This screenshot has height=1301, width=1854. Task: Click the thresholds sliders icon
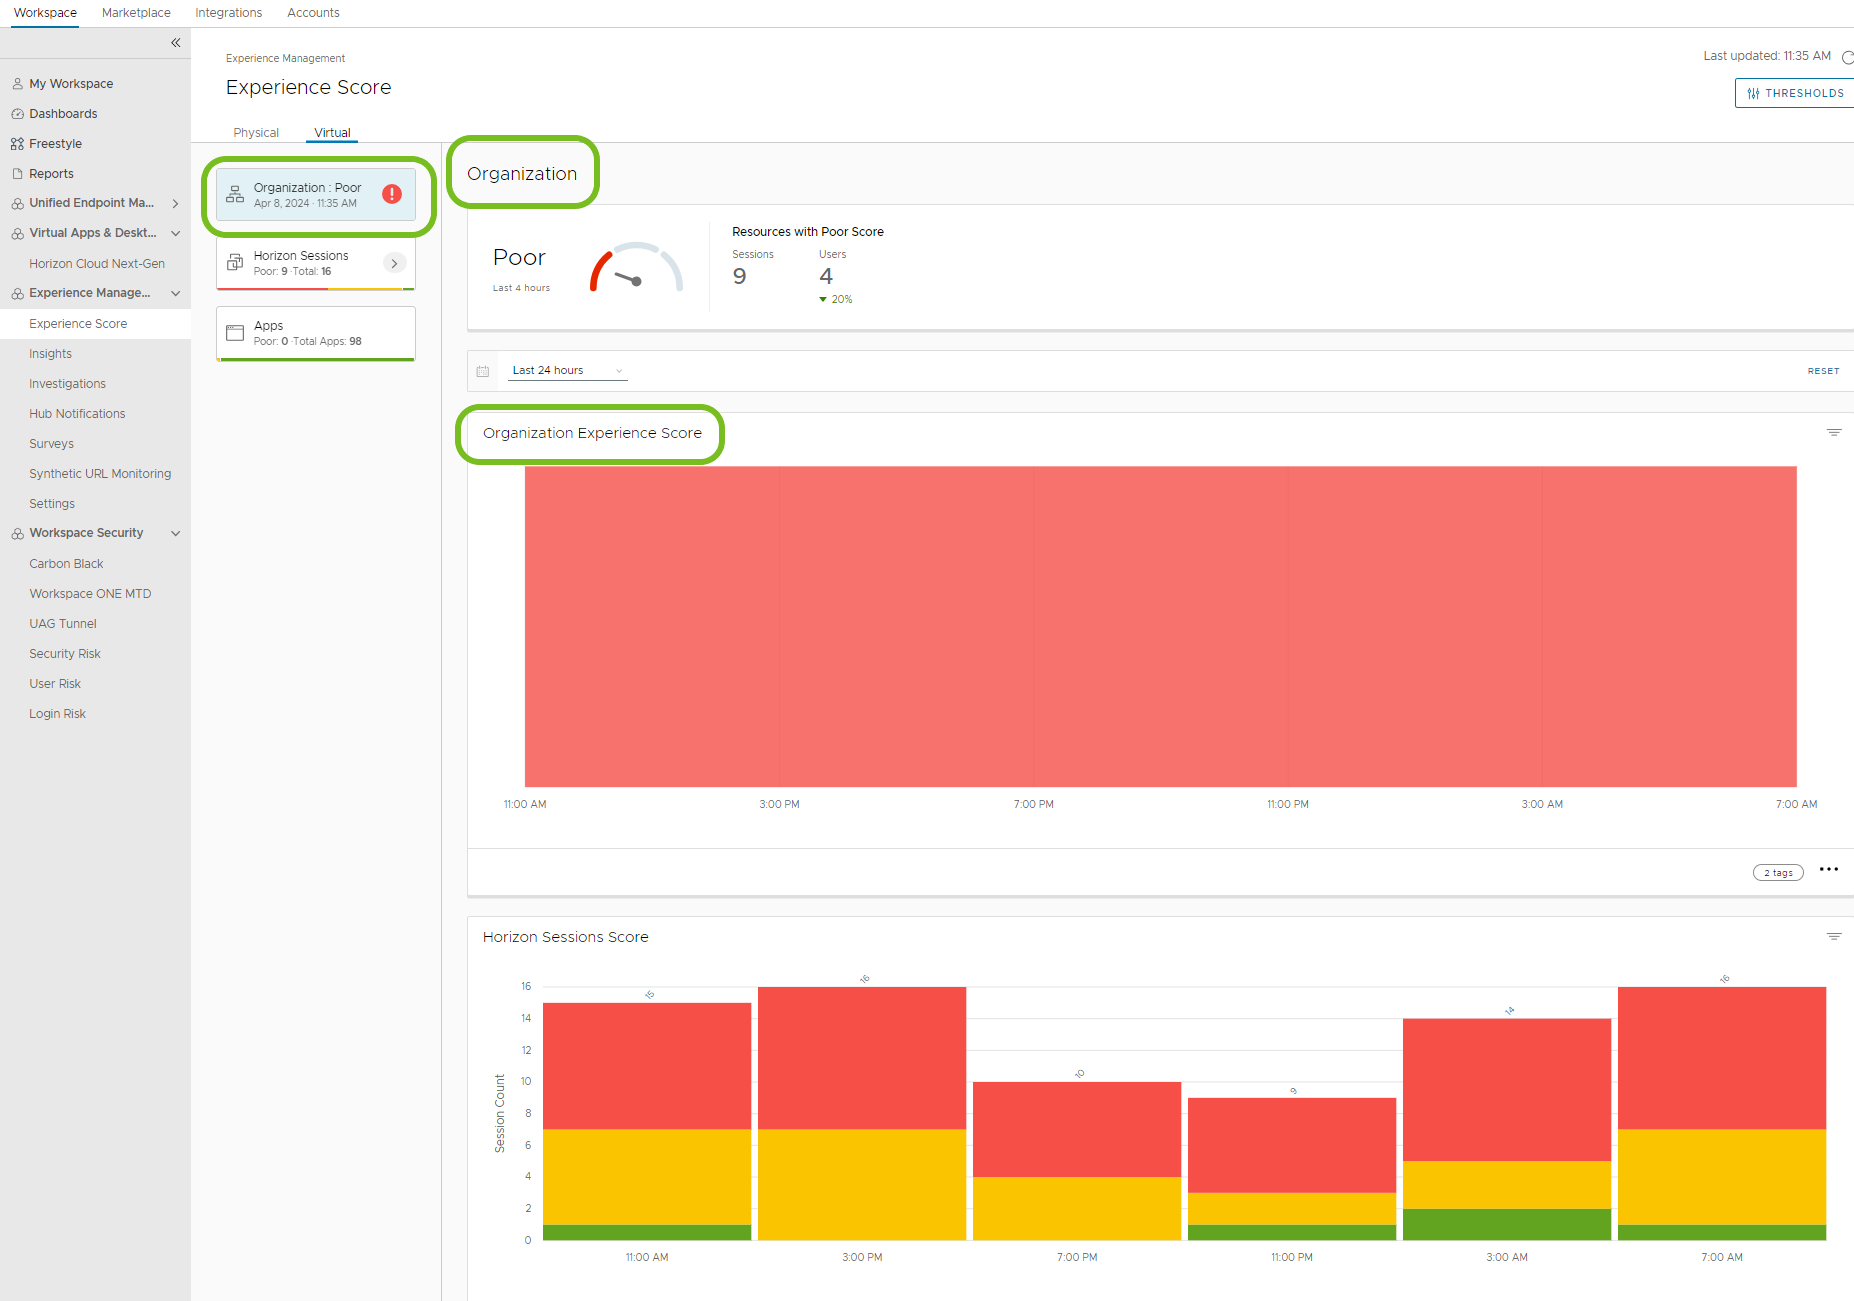pos(1753,93)
